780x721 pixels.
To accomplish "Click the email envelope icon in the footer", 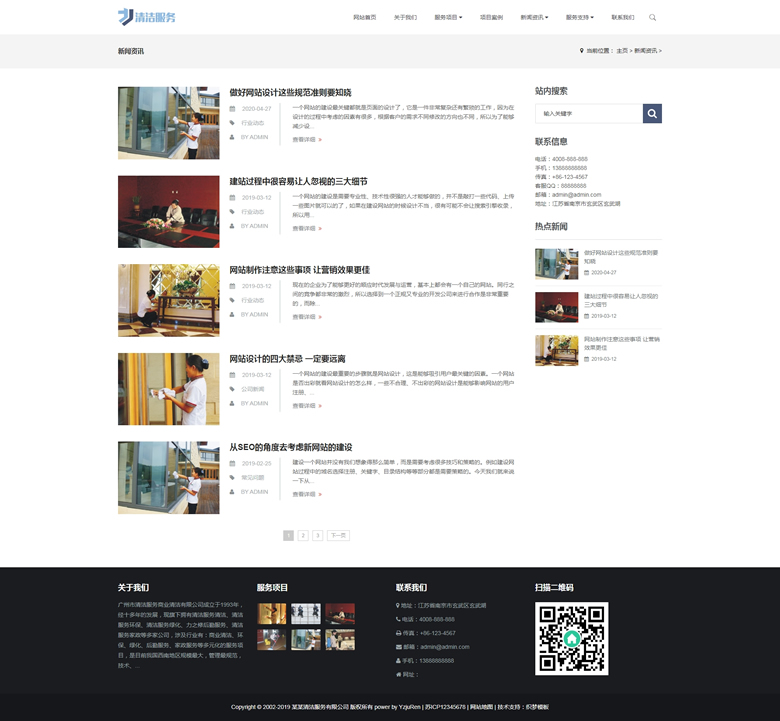I will click(x=399, y=647).
